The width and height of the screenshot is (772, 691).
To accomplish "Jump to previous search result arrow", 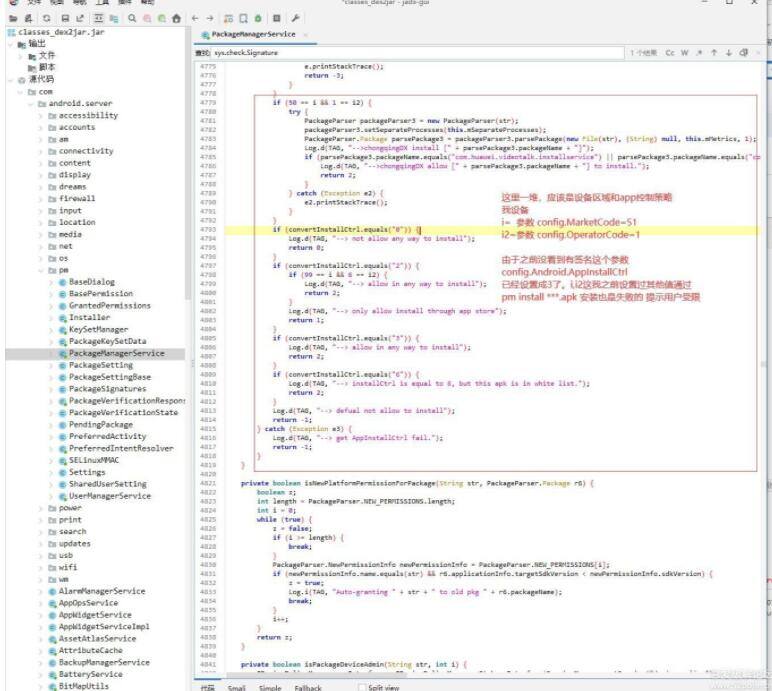I will (714, 53).
